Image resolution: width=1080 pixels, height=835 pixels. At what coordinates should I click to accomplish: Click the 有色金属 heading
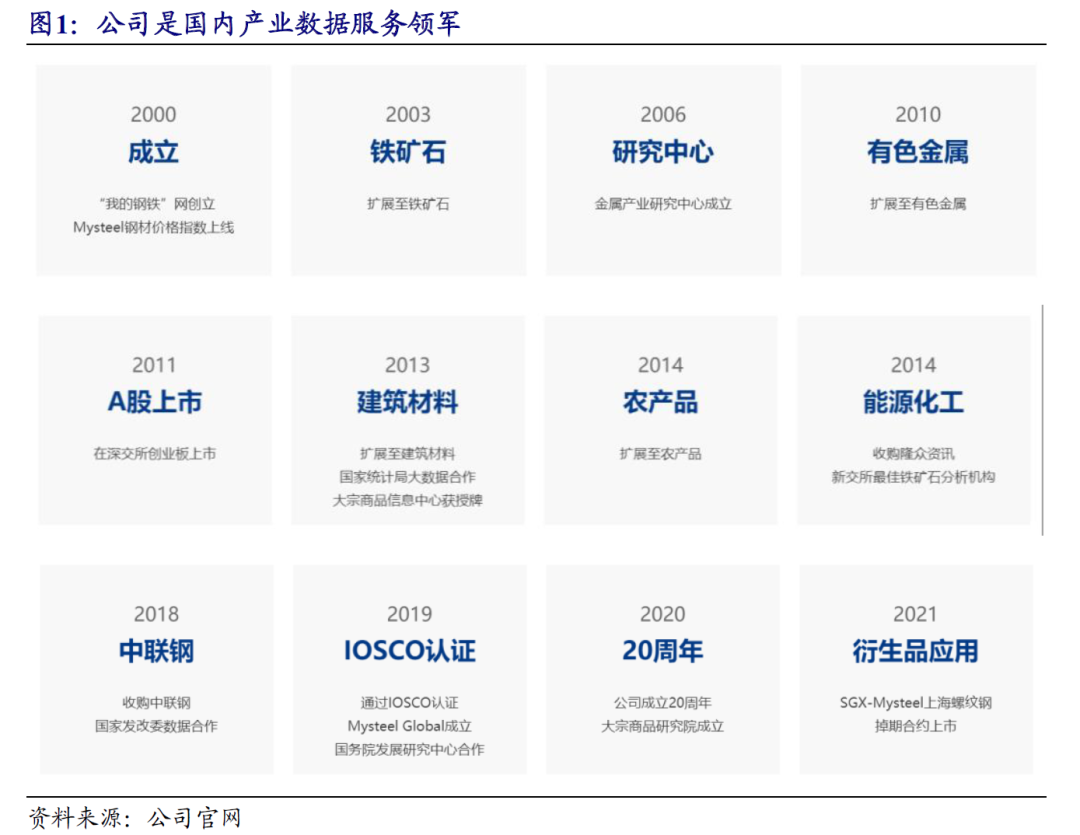pos(918,152)
